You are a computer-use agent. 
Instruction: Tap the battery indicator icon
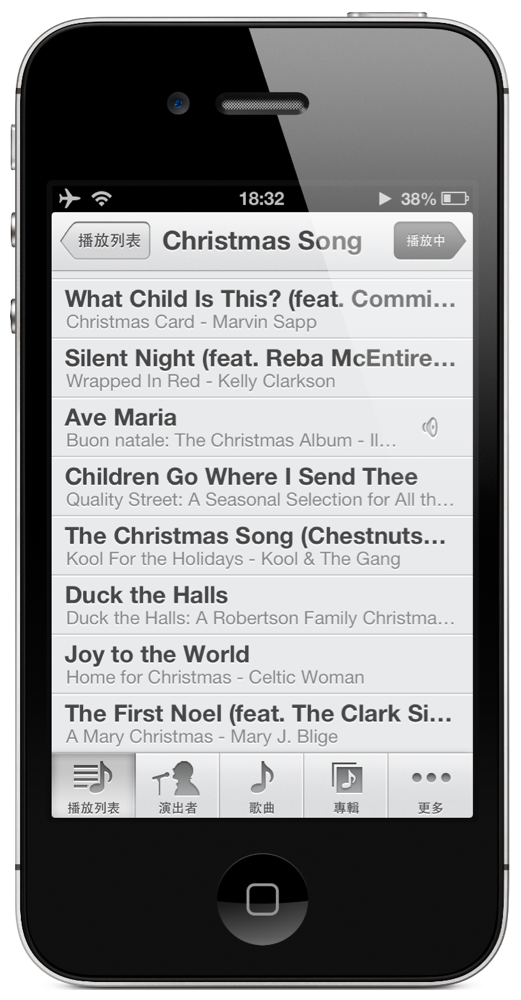455,198
